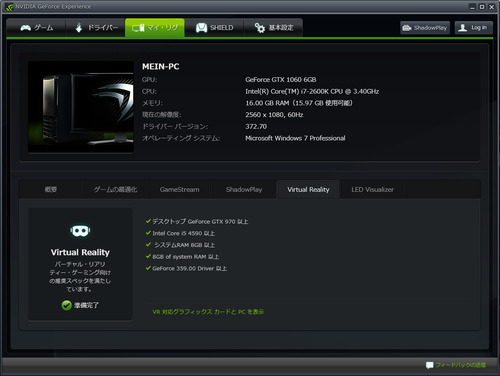
Task: Click the checkmark beside GeForce 359.00 Driver 以上
Action: pyautogui.click(x=148, y=268)
